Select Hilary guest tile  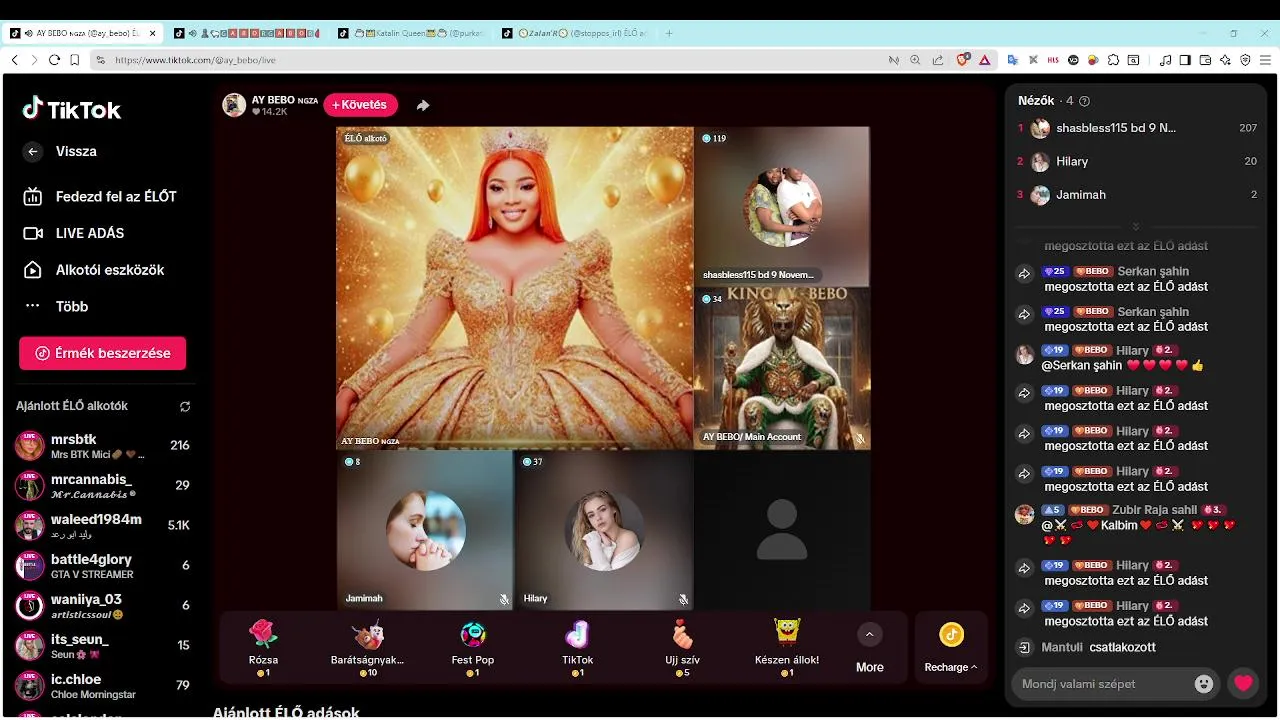603,530
